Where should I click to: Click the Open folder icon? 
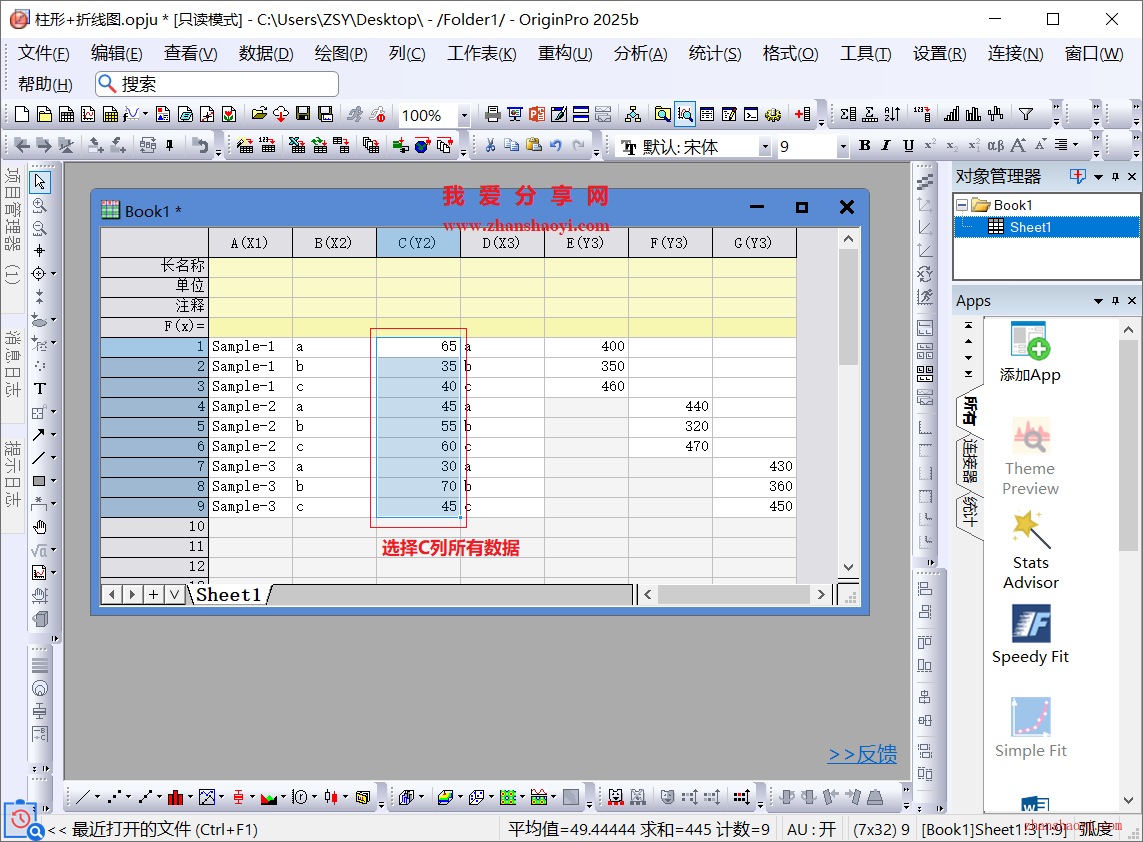pyautogui.click(x=259, y=115)
